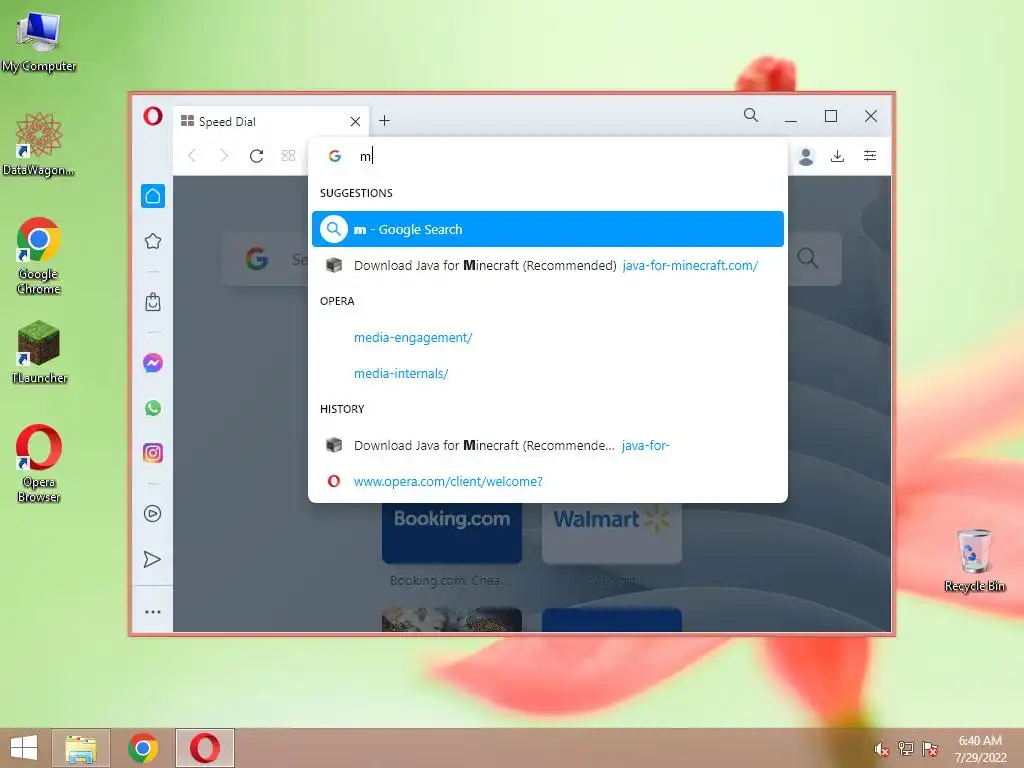Open WhatsApp in the sidebar
This screenshot has height=768, width=1024.
[153, 408]
